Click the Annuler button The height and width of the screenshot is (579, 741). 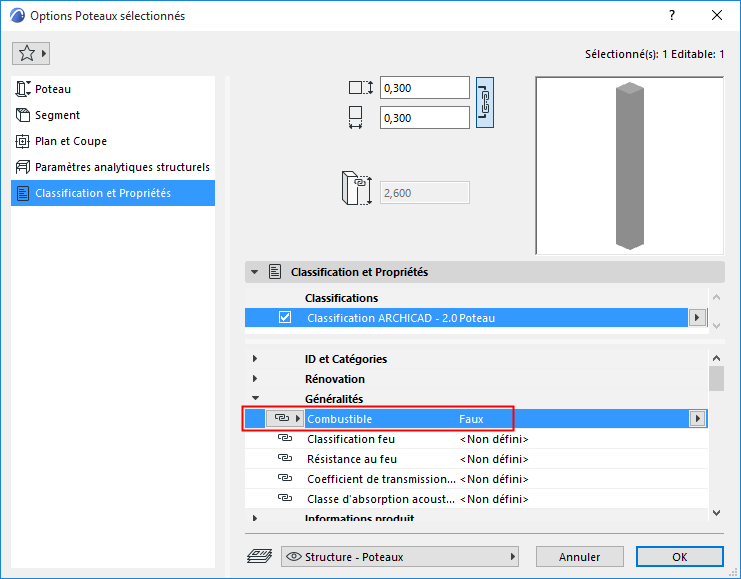coord(579,557)
